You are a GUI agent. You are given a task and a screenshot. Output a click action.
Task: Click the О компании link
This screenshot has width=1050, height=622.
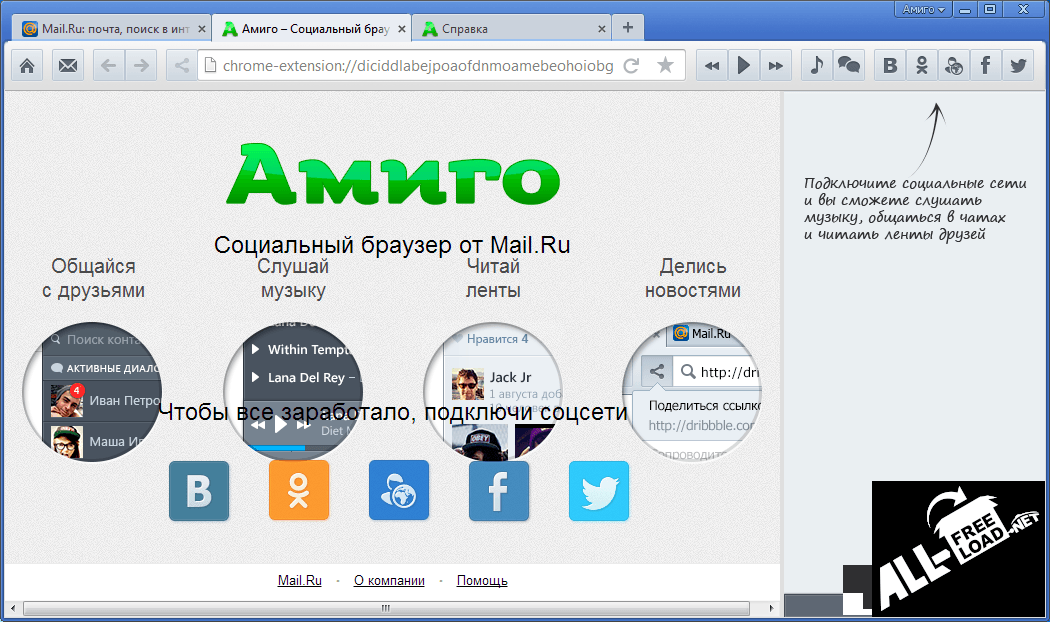pyautogui.click(x=389, y=581)
